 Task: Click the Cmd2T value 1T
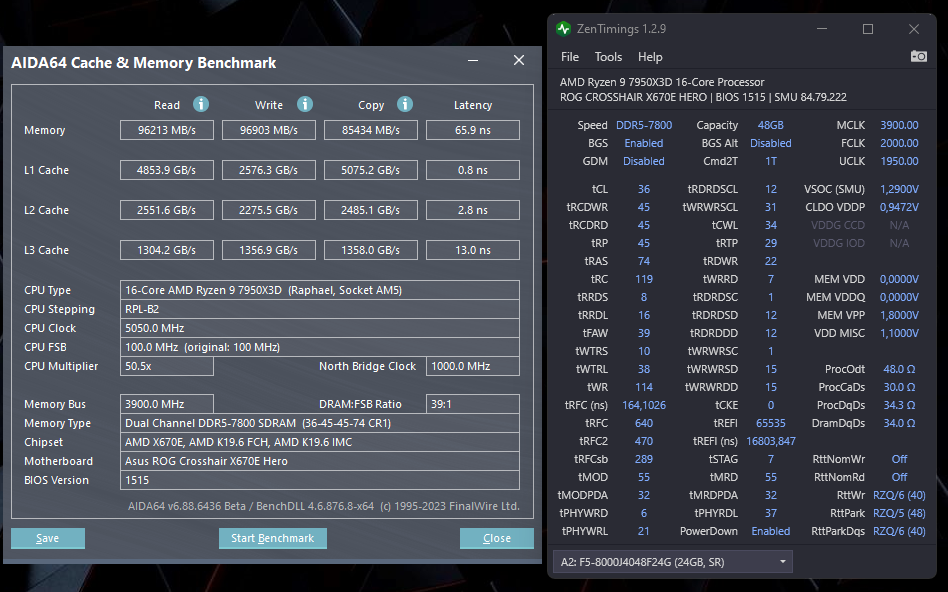[771, 161]
